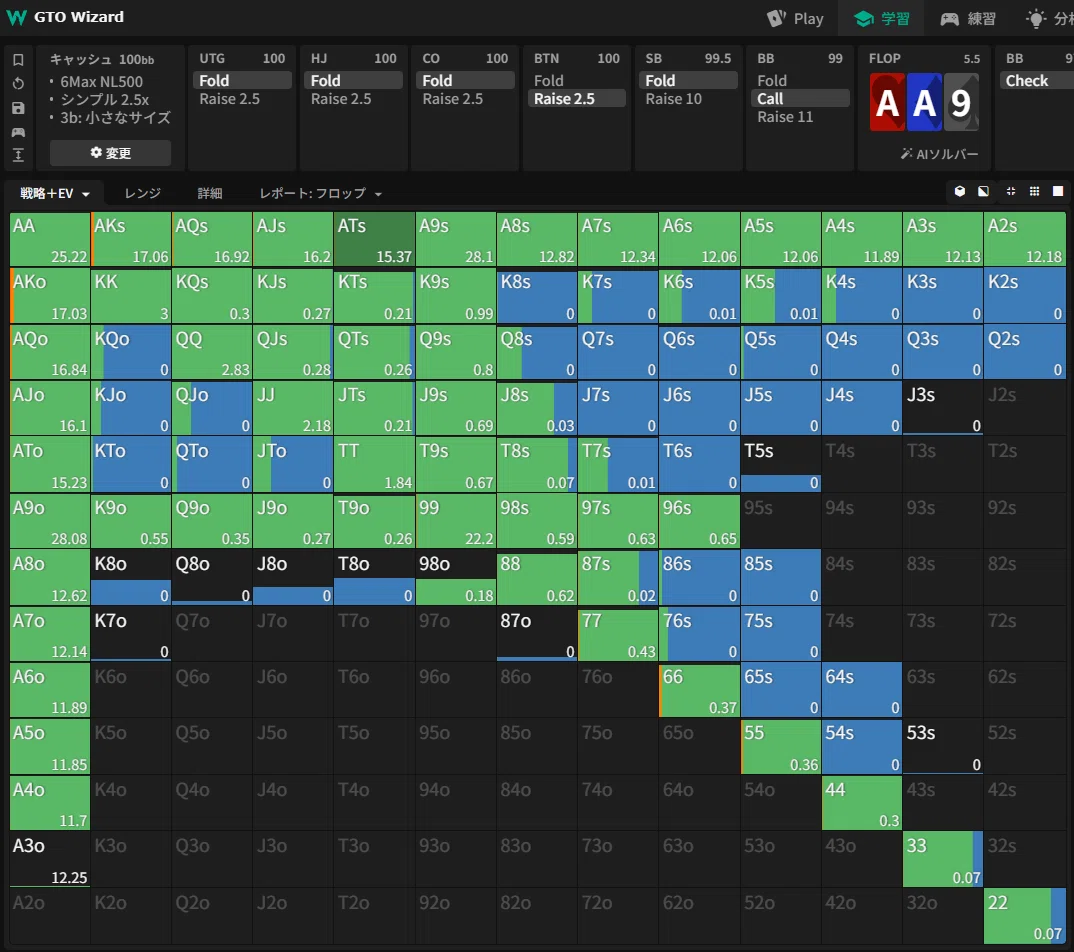Click the 65s hand cell
The image size is (1074, 952).
click(781, 690)
